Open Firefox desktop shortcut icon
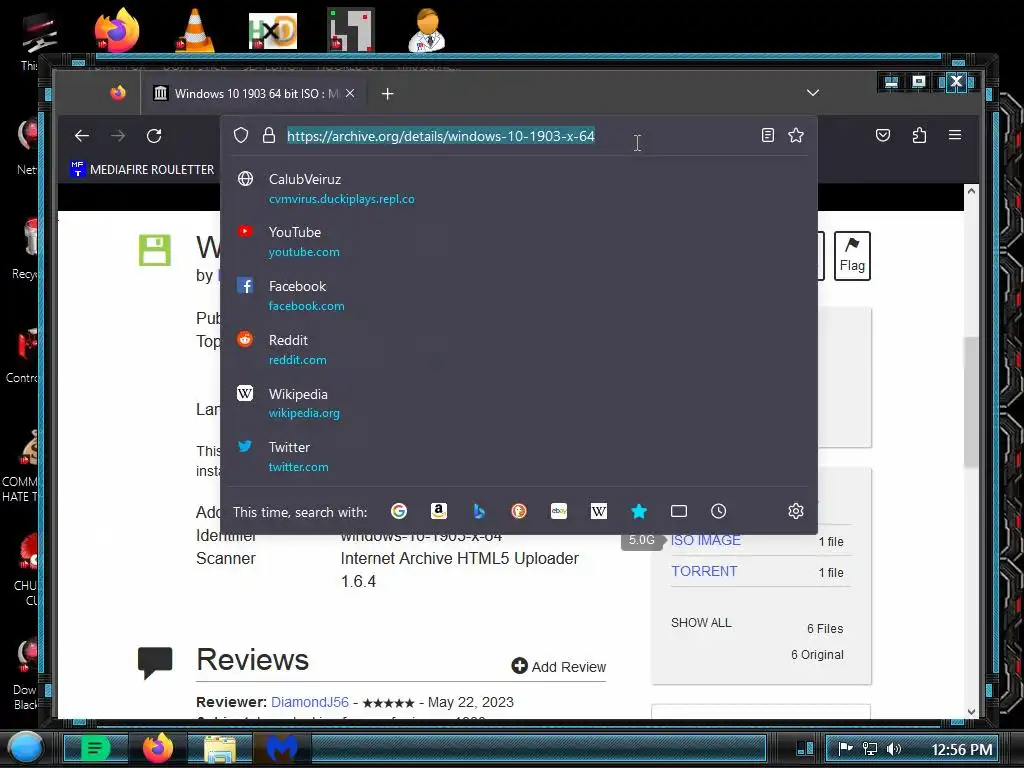 click(117, 30)
